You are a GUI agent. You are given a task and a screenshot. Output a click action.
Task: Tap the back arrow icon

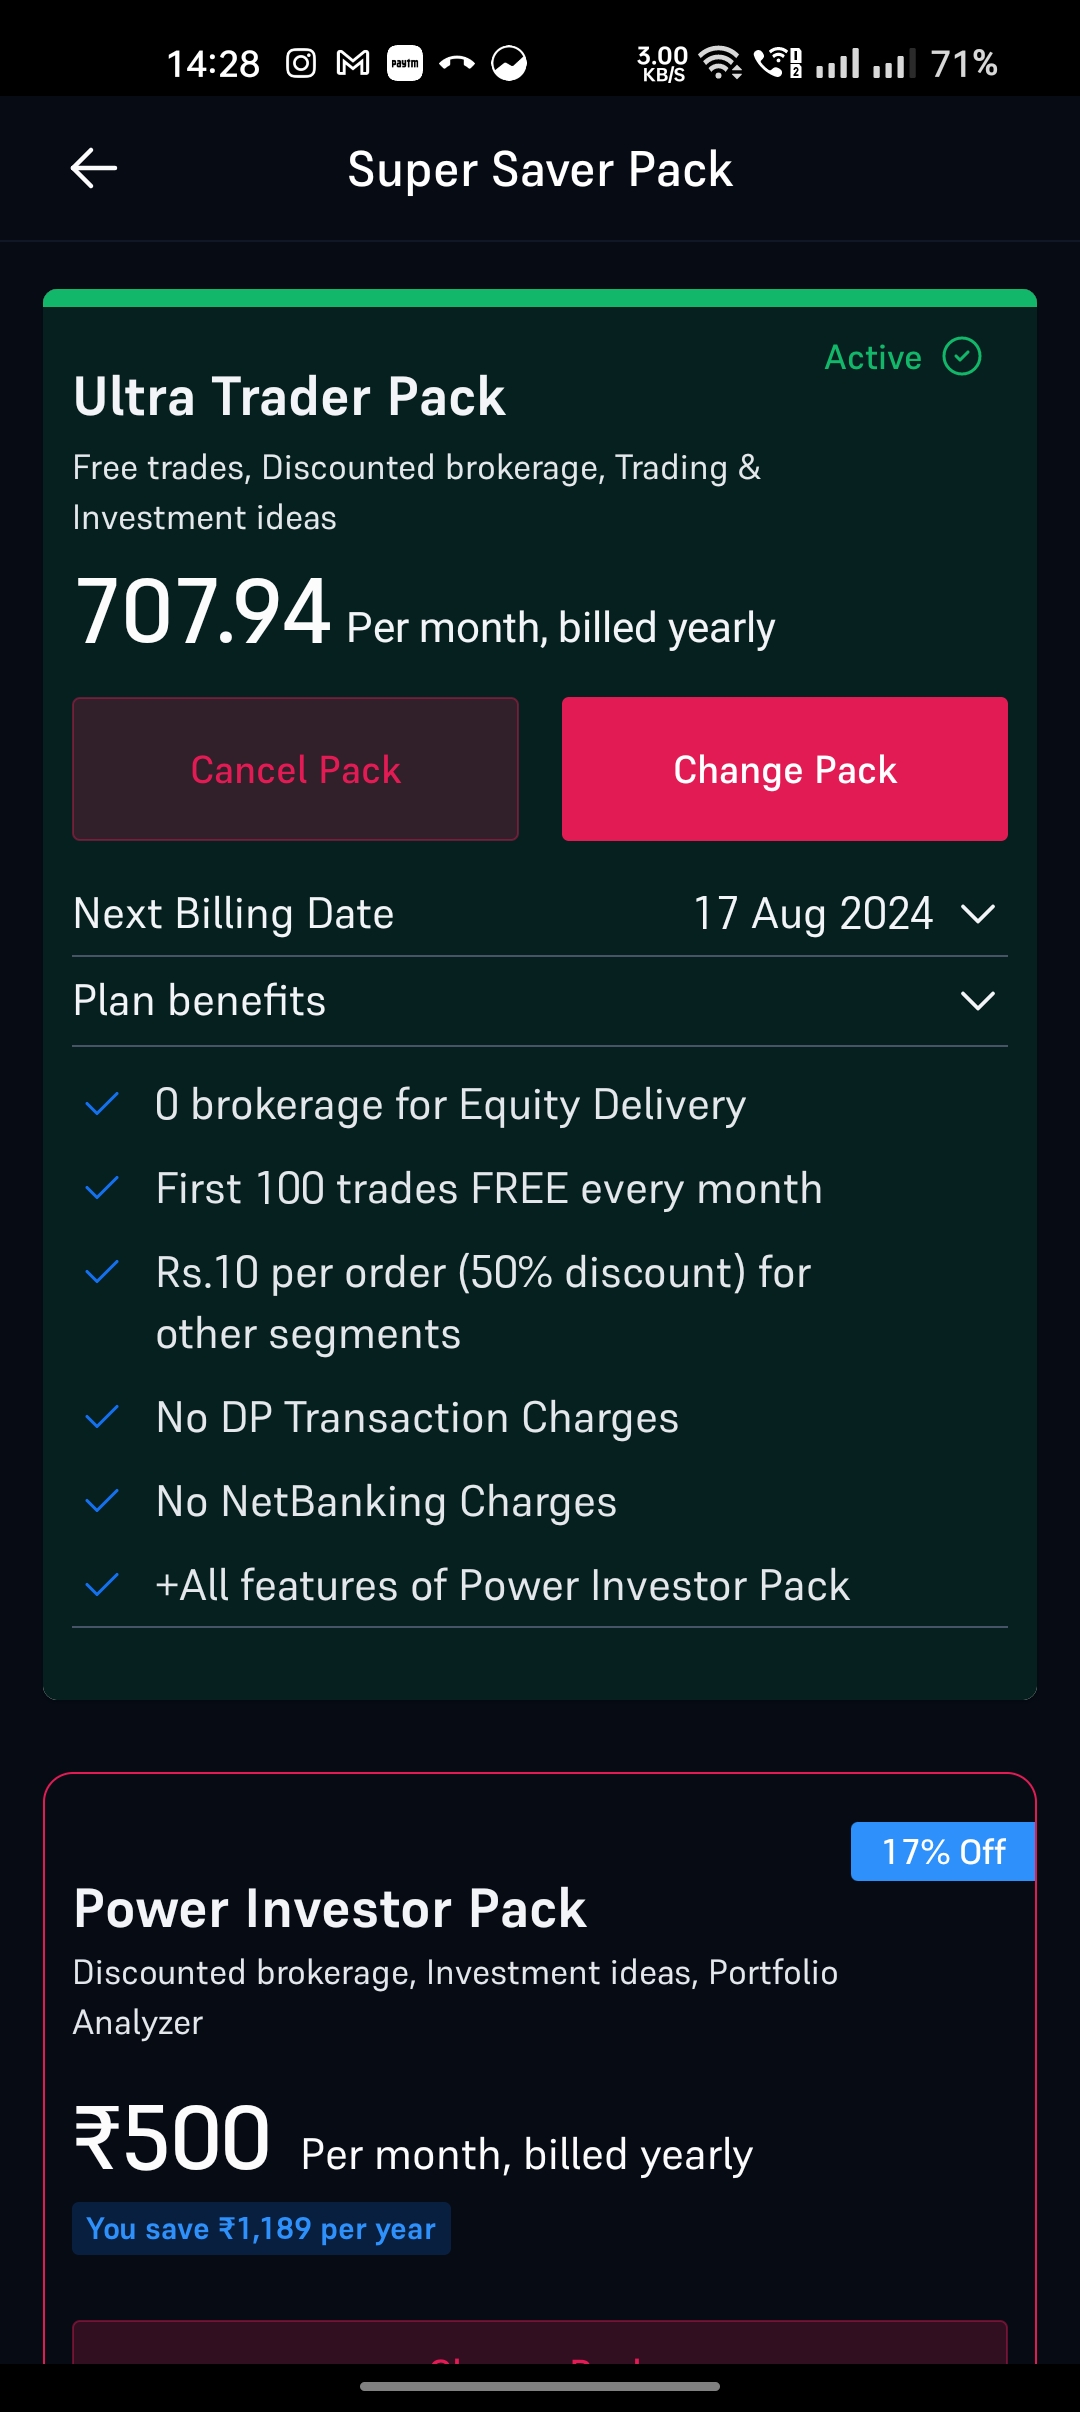pyautogui.click(x=94, y=168)
